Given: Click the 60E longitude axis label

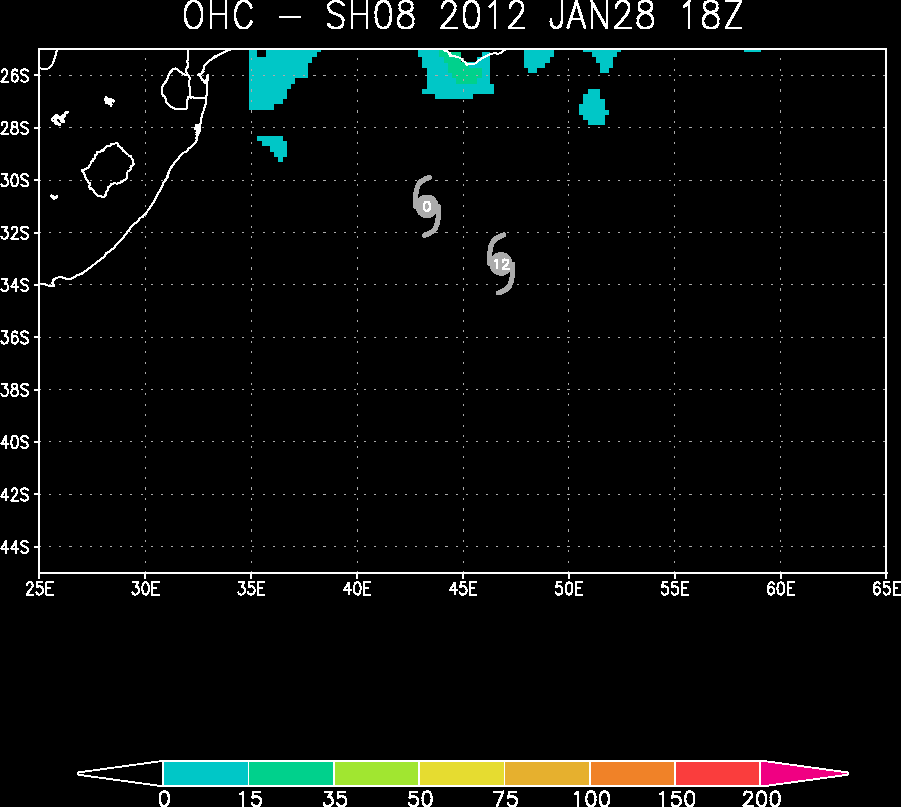Looking at the screenshot, I should (x=780, y=589).
